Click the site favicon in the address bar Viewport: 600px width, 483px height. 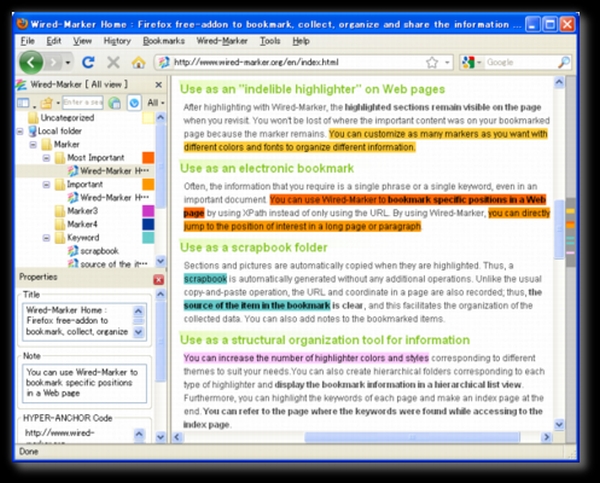(x=164, y=62)
